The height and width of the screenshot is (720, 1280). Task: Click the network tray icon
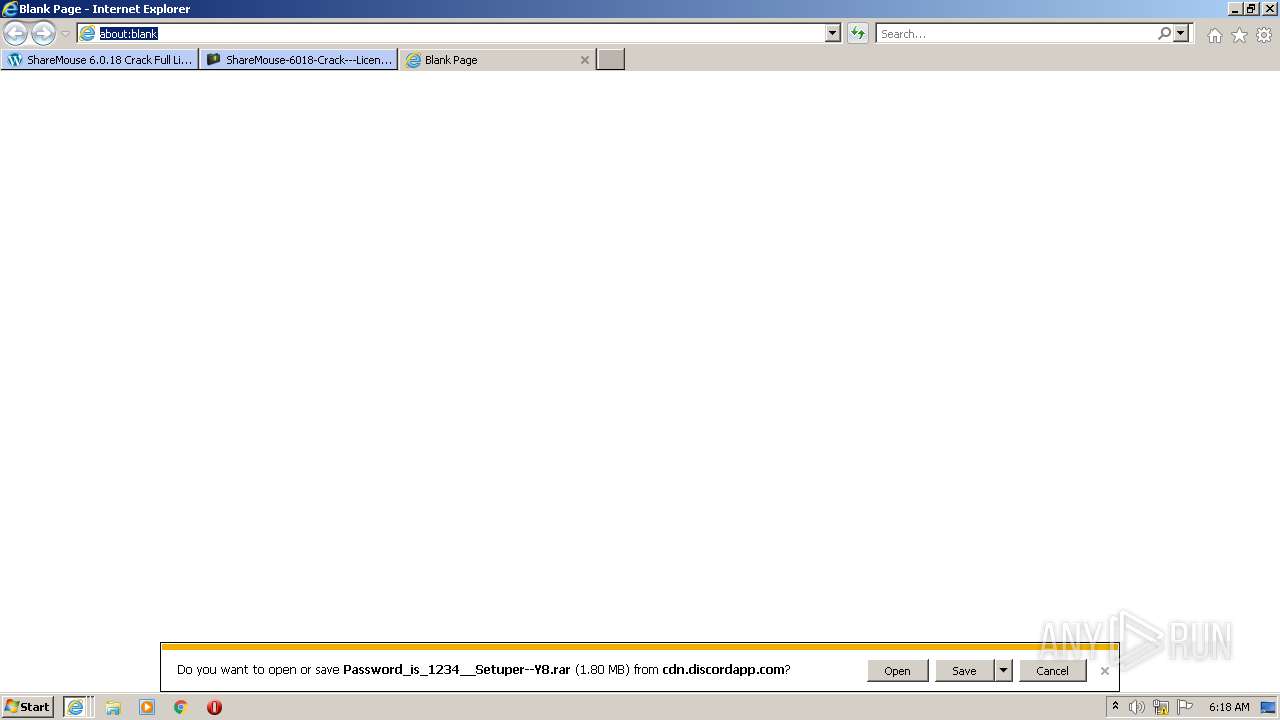[x=1161, y=707]
